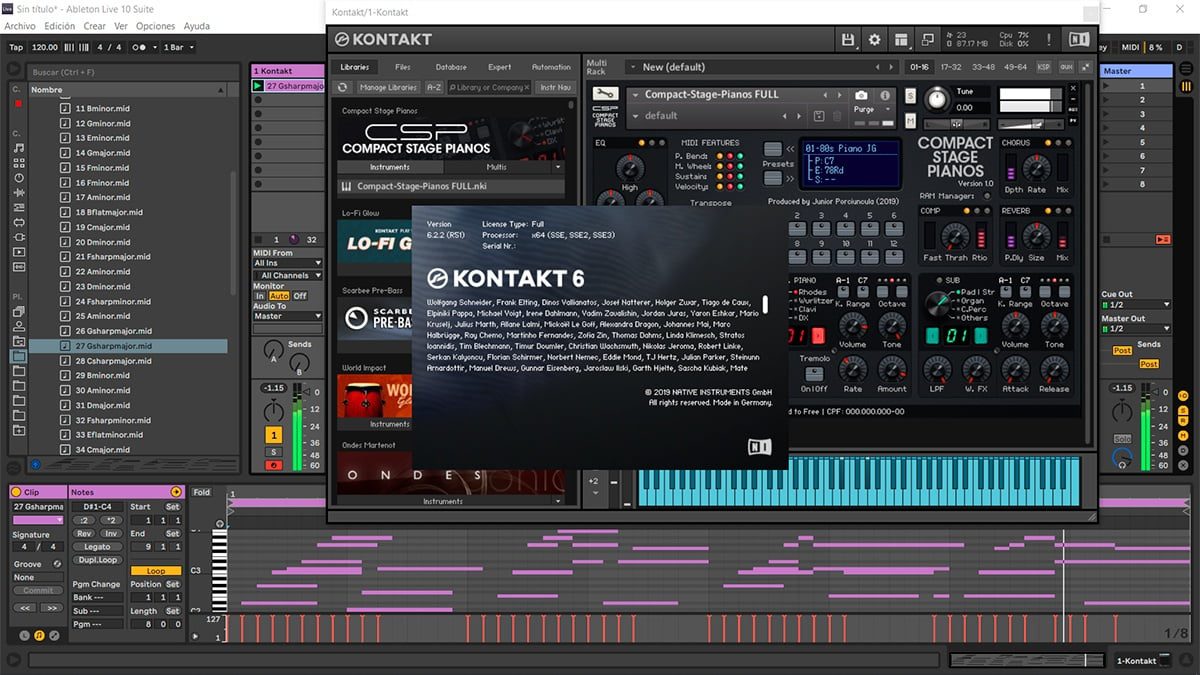Image resolution: width=1200 pixels, height=675 pixels.
Task: Click the Clip view circle icon in Ableton
Action: tap(16, 492)
